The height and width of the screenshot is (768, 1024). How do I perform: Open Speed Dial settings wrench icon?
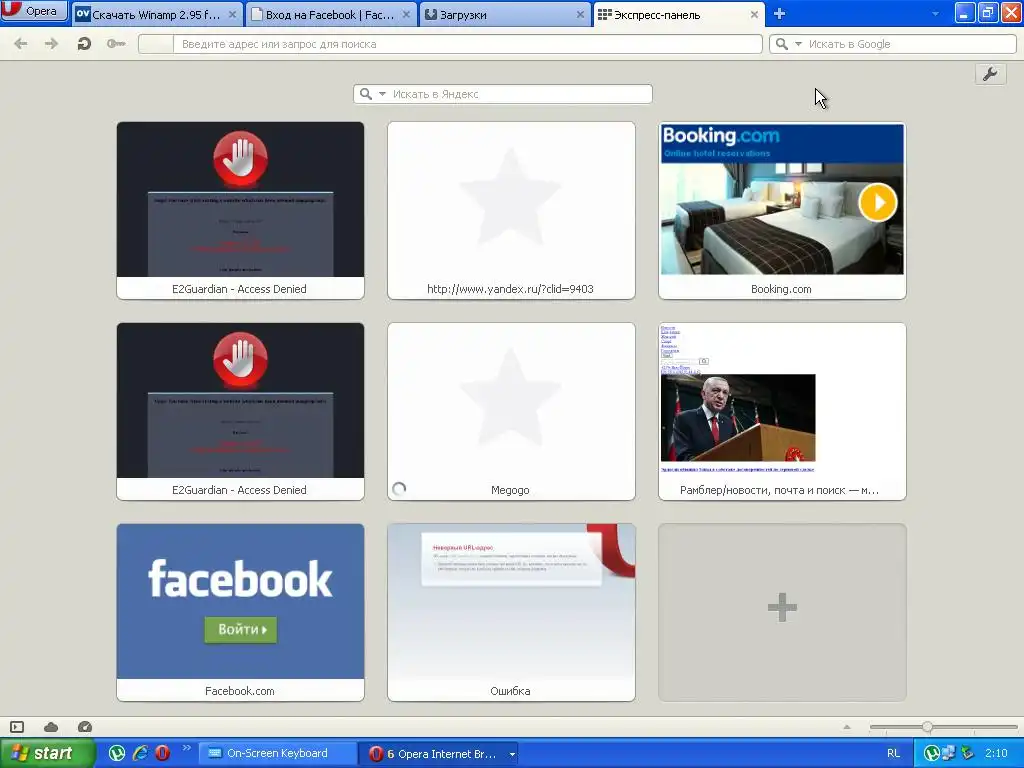tap(990, 74)
